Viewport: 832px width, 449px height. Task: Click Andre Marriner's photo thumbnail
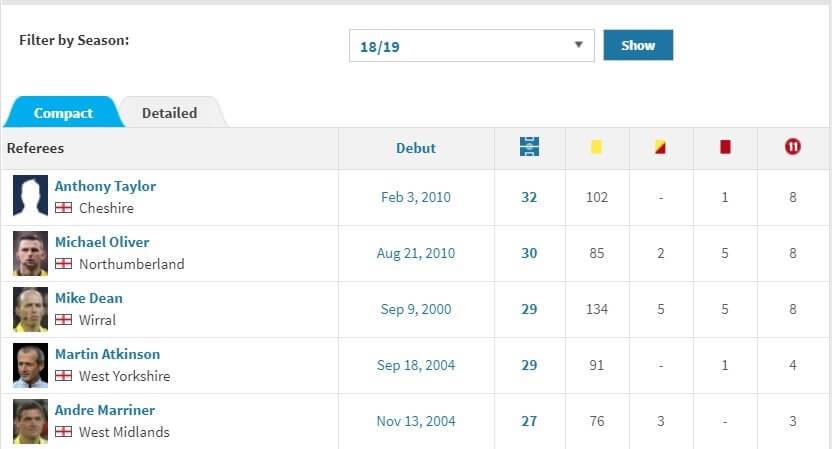(30, 421)
